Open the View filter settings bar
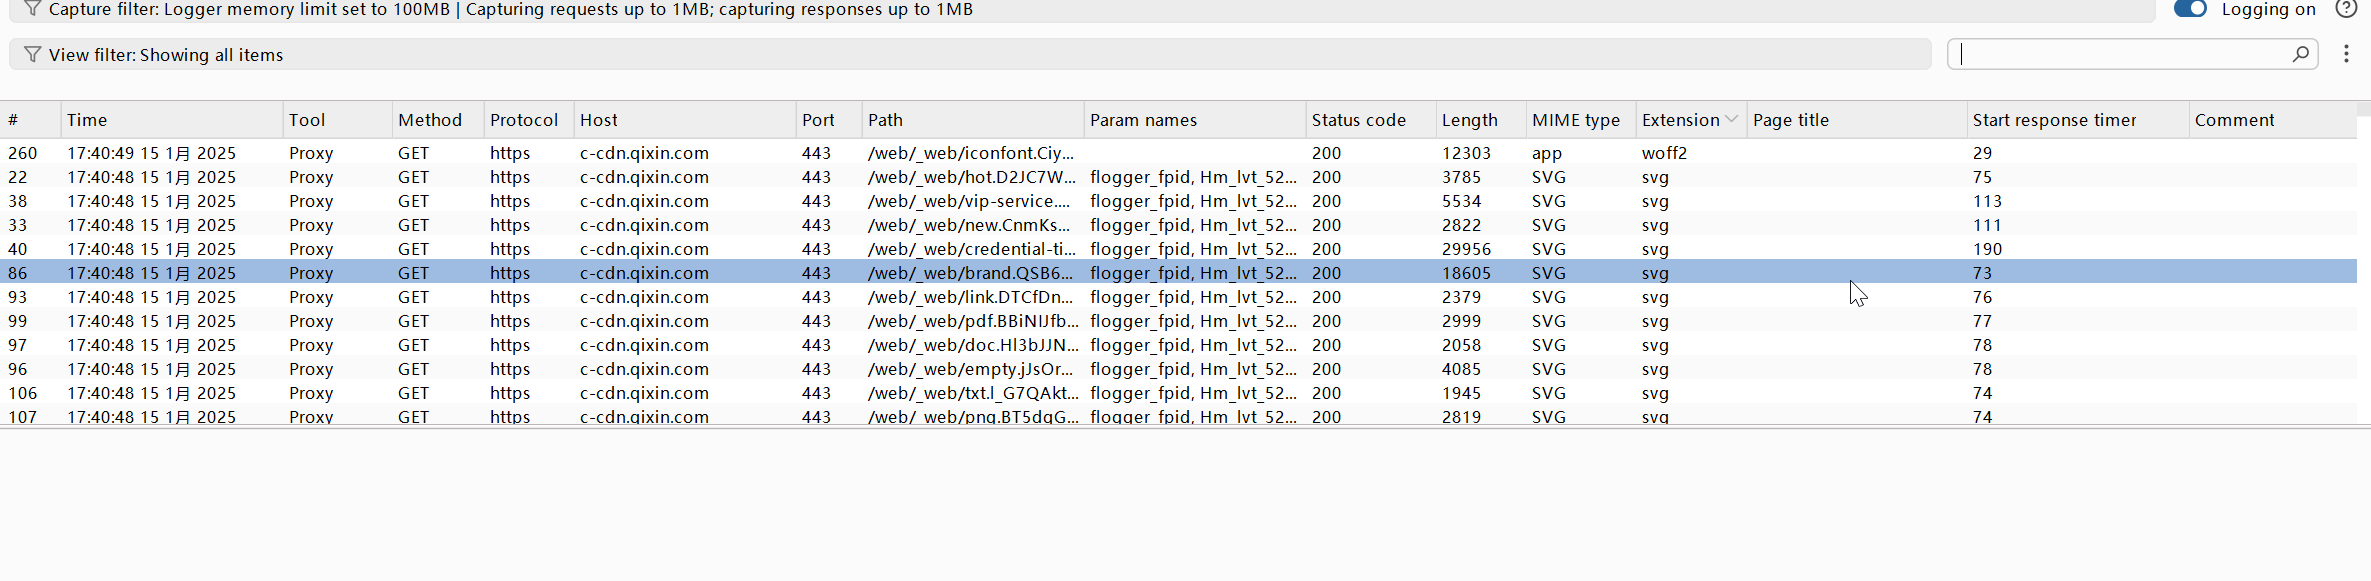 pyautogui.click(x=968, y=54)
